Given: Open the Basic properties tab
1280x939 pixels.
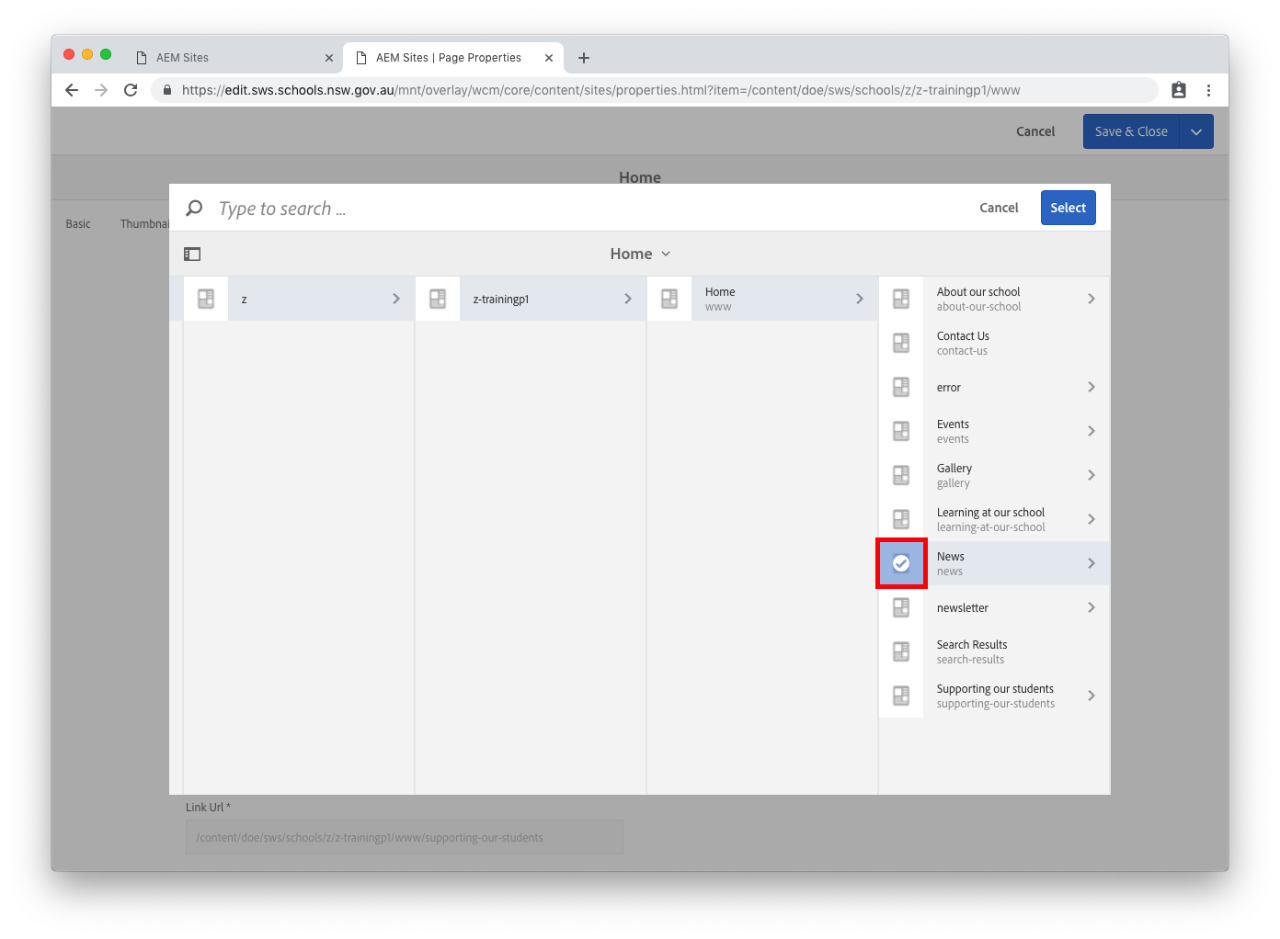Looking at the screenshot, I should pos(78,224).
